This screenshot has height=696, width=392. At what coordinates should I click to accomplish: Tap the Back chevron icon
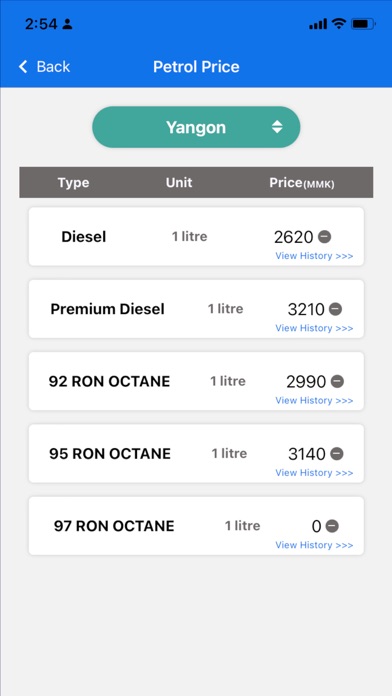coord(23,67)
